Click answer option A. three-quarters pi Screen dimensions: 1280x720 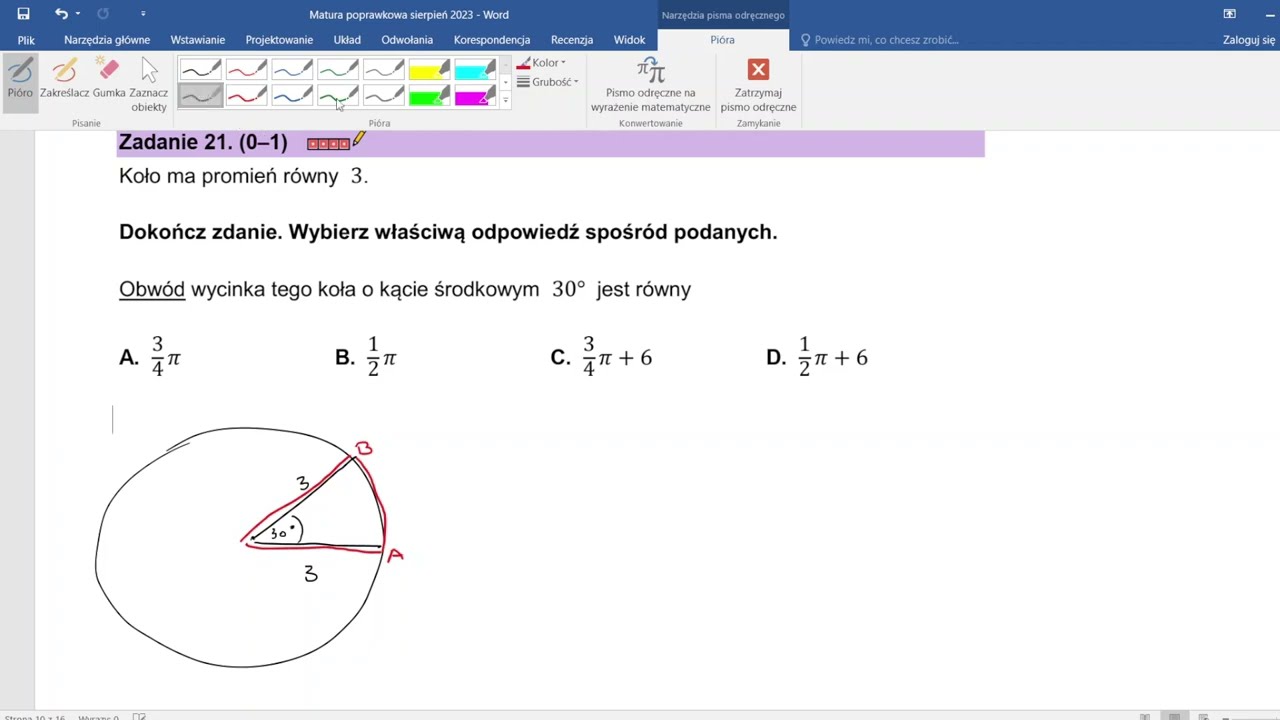tap(150, 357)
